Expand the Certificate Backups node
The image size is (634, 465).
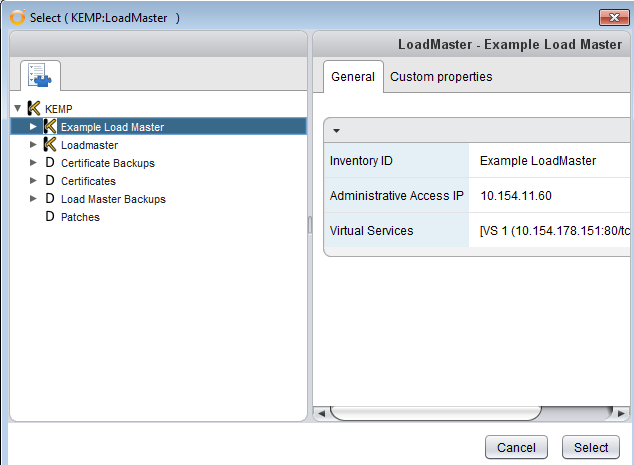(x=33, y=163)
